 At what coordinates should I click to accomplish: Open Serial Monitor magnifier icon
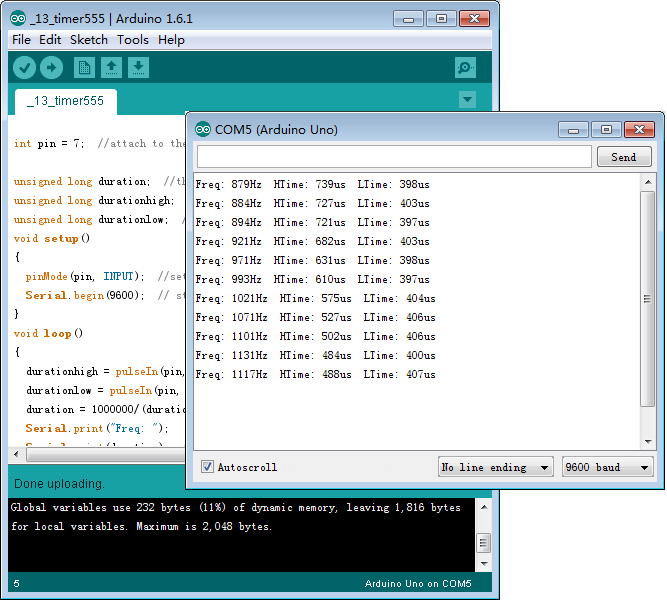coord(465,68)
